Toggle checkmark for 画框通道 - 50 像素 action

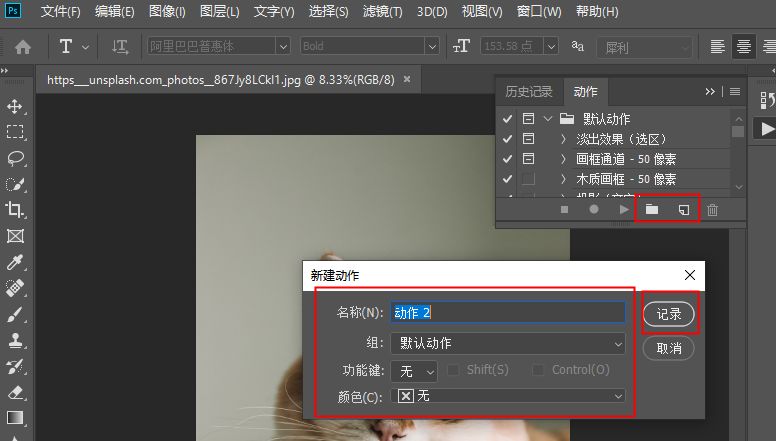click(507, 159)
